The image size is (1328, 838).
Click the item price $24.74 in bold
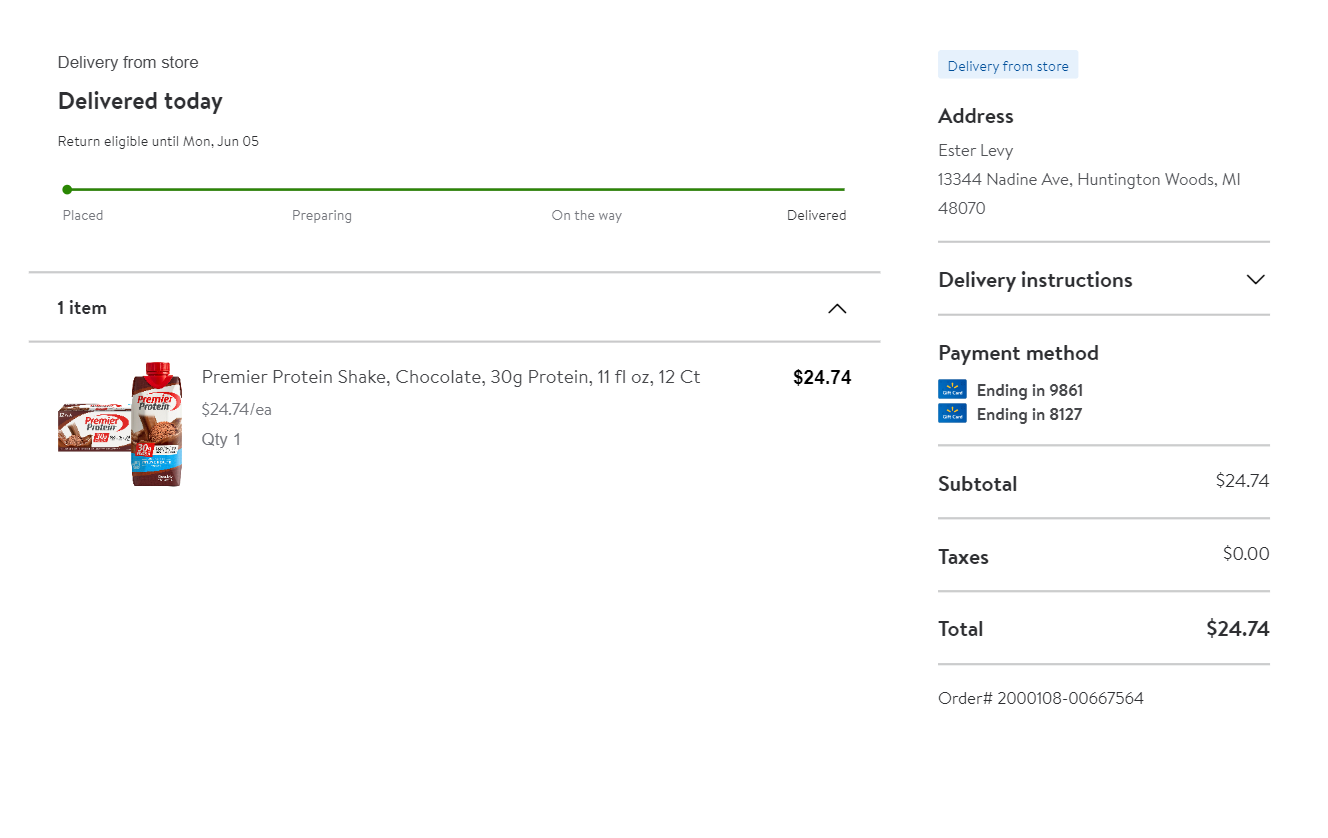click(822, 377)
